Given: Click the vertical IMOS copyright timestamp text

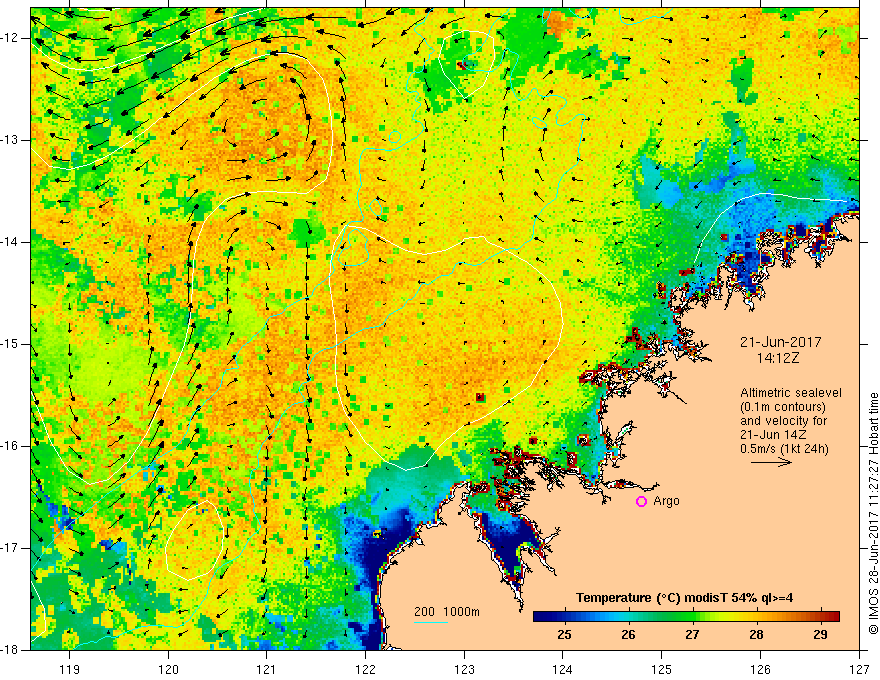Looking at the screenshot, I should 873,513.
